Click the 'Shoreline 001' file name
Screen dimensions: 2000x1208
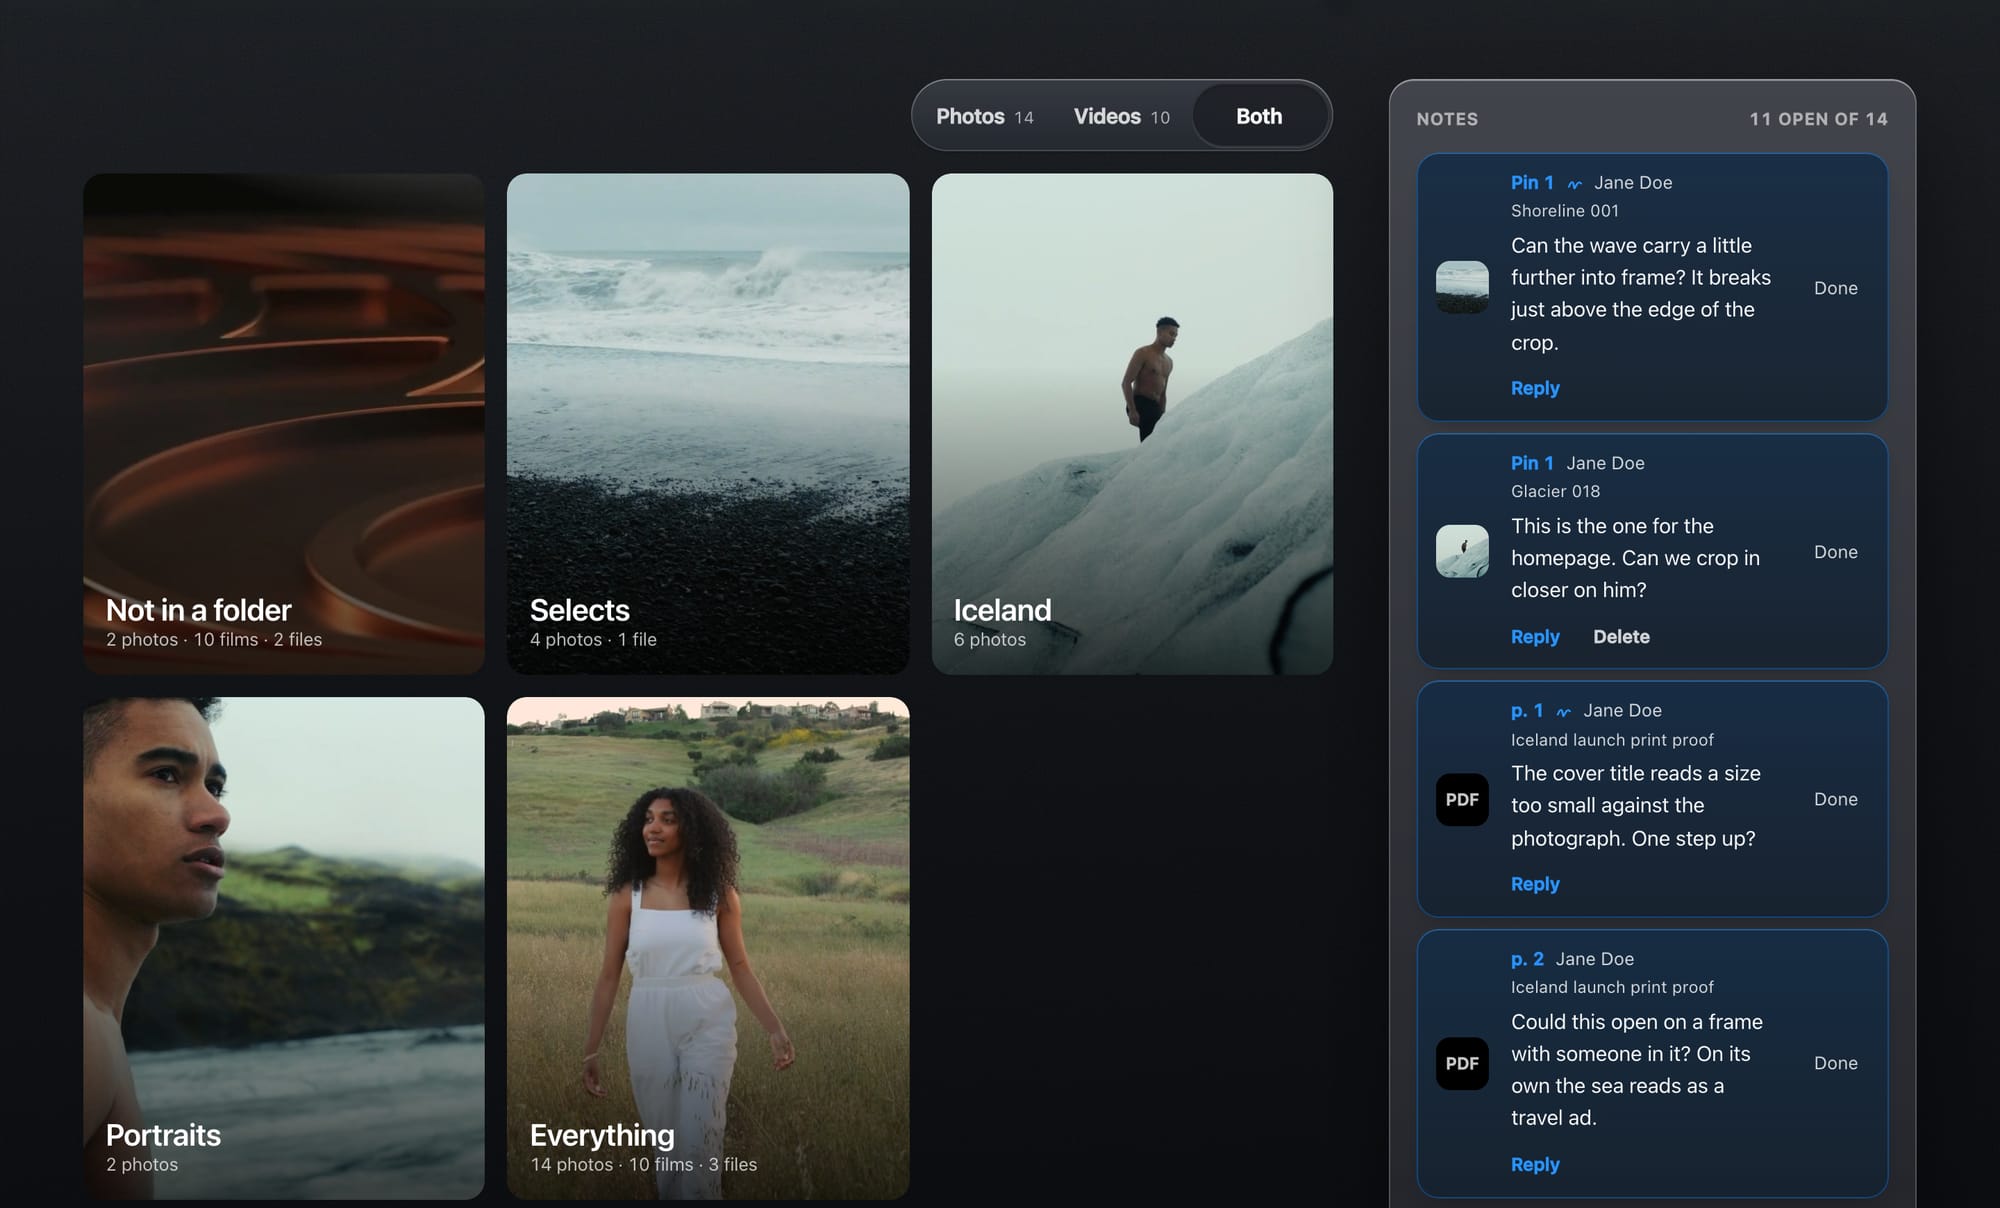click(x=1564, y=211)
